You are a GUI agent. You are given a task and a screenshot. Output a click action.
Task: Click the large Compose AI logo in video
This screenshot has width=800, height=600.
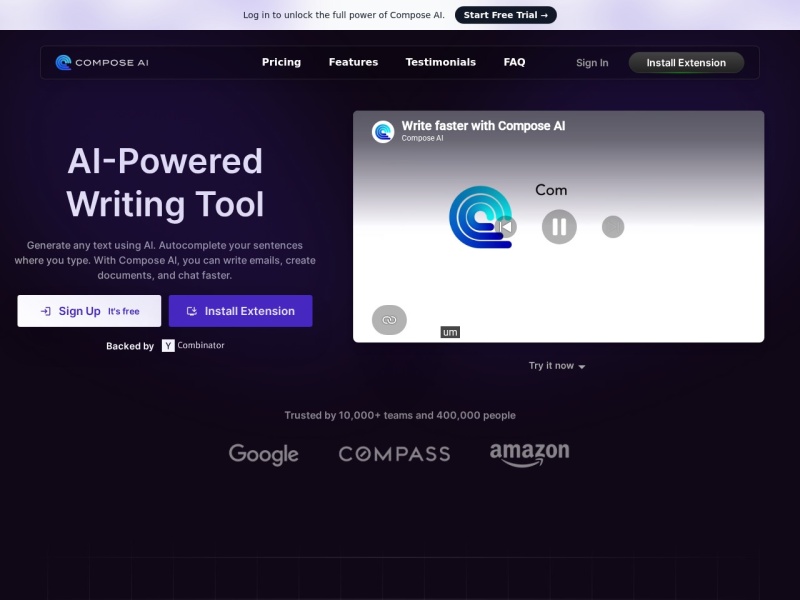[480, 217]
